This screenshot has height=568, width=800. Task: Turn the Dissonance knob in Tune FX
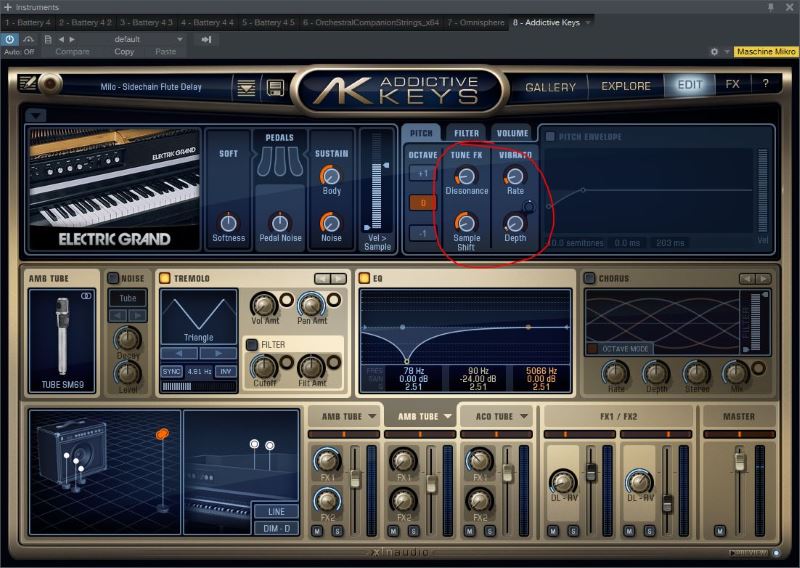466,177
